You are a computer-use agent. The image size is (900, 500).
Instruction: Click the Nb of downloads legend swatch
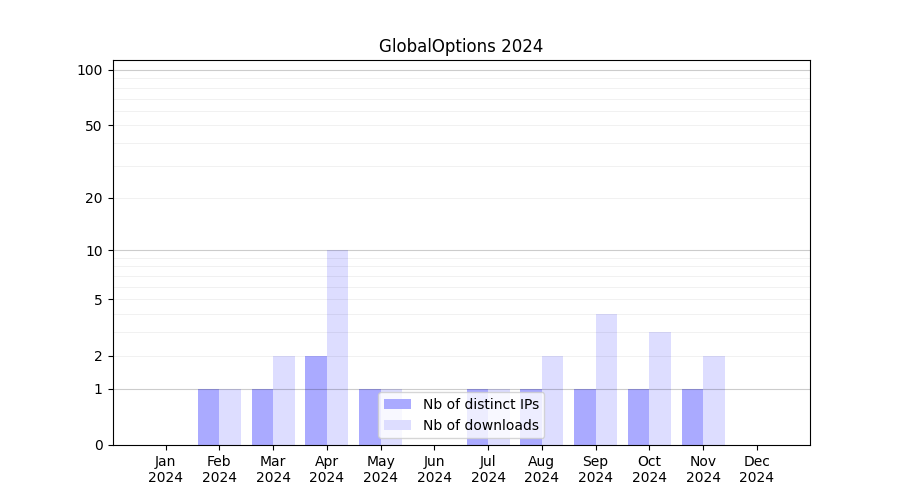397,425
